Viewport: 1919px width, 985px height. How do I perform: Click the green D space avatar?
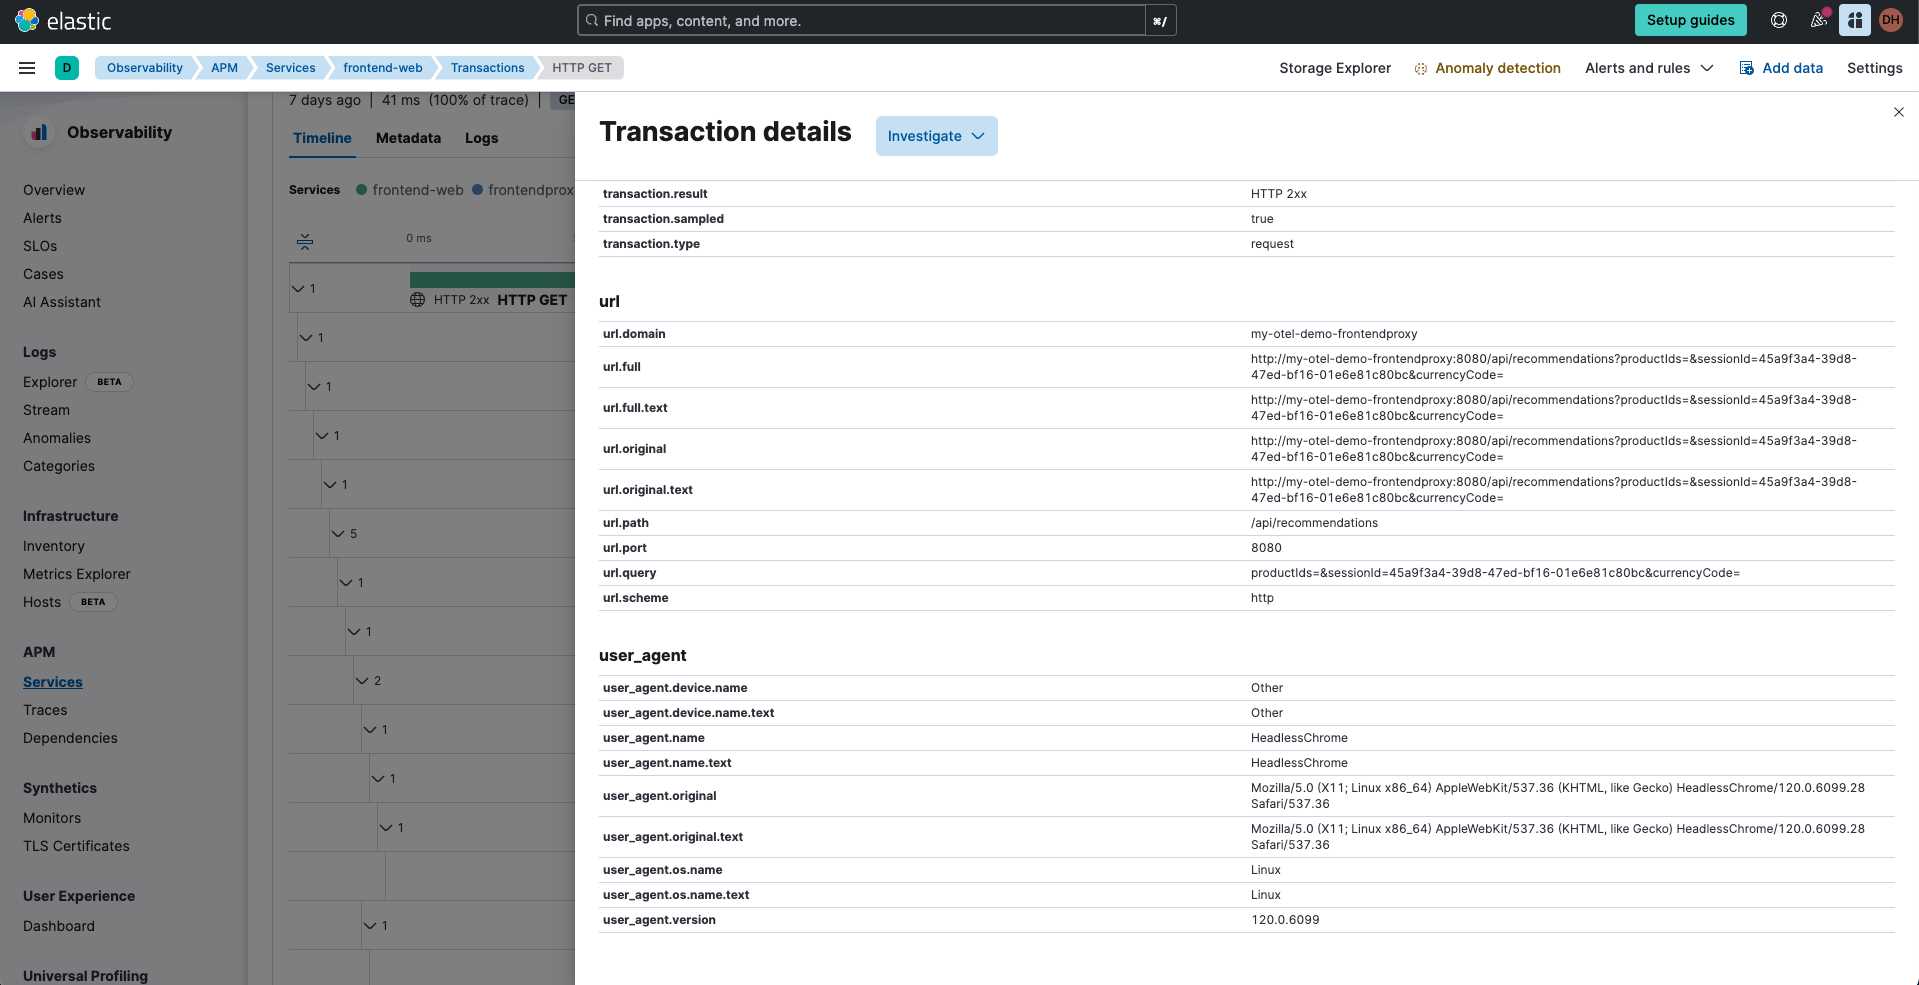click(67, 68)
